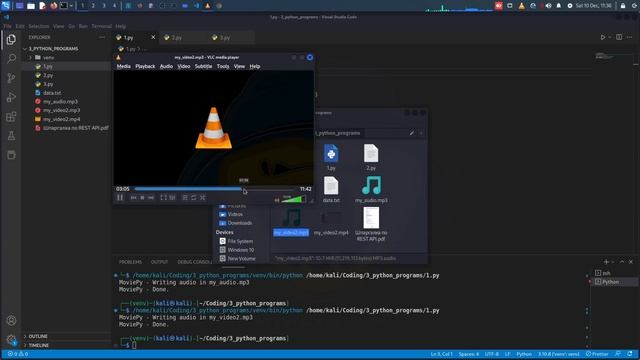Mute VLC audio via speaker icon
Image resolution: width=640 pixels, height=360 pixels.
click(277, 200)
